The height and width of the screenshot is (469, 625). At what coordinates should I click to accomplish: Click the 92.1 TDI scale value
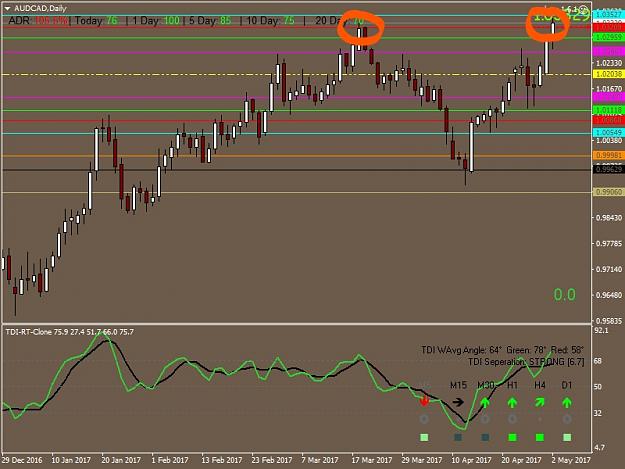(x=601, y=330)
